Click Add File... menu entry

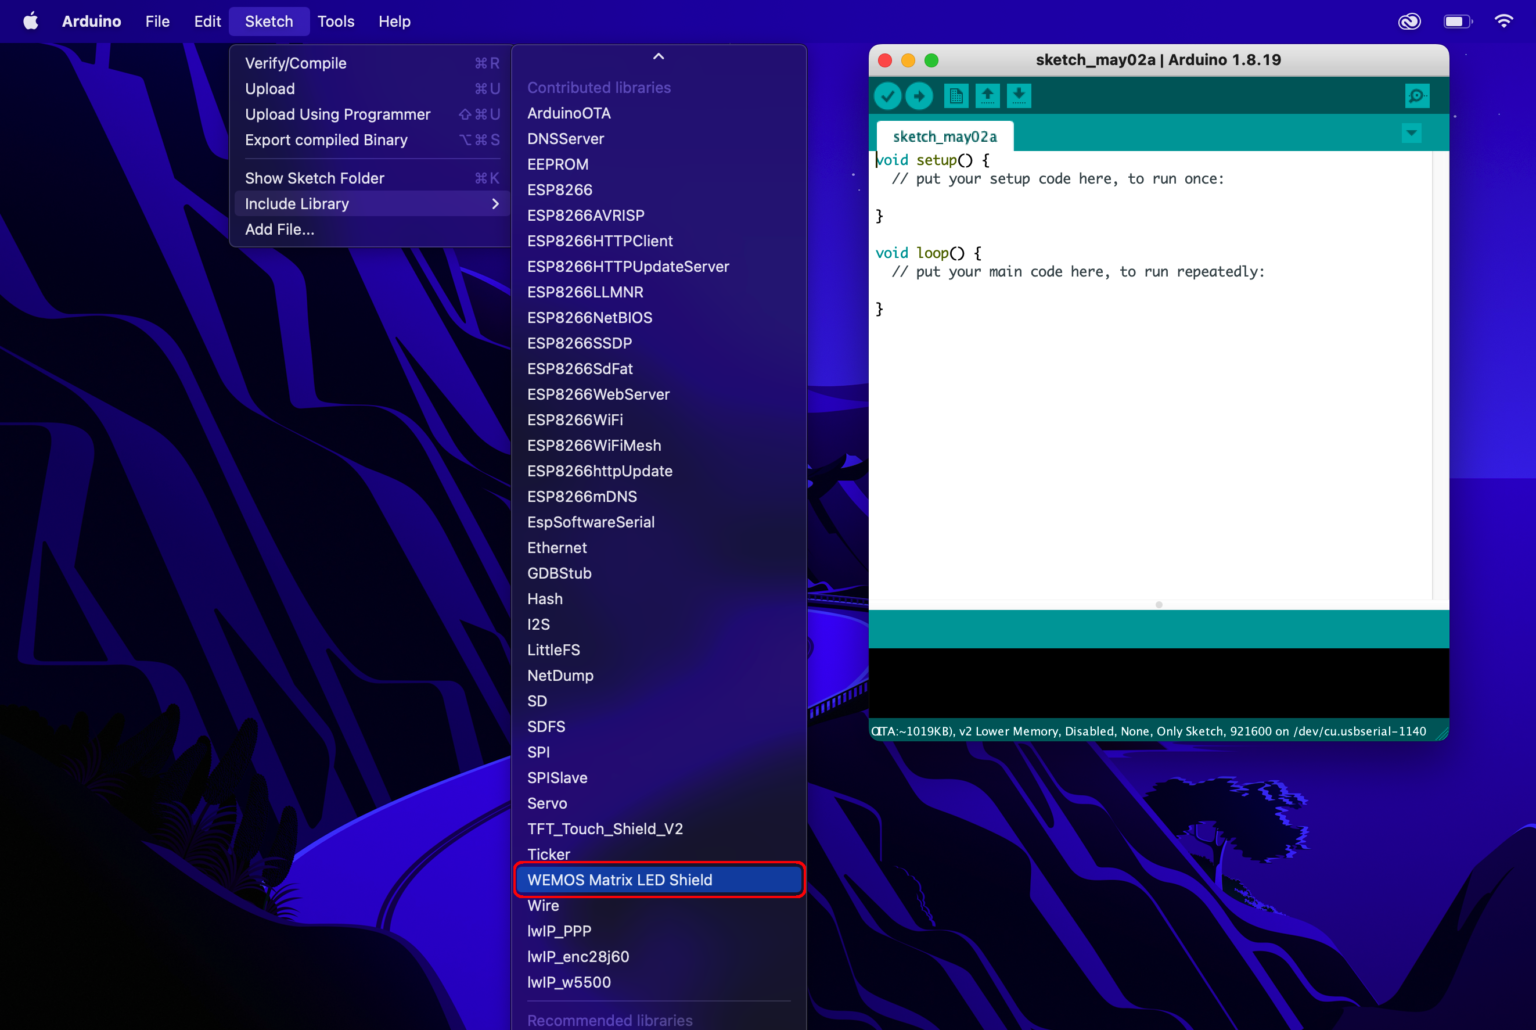pos(280,229)
